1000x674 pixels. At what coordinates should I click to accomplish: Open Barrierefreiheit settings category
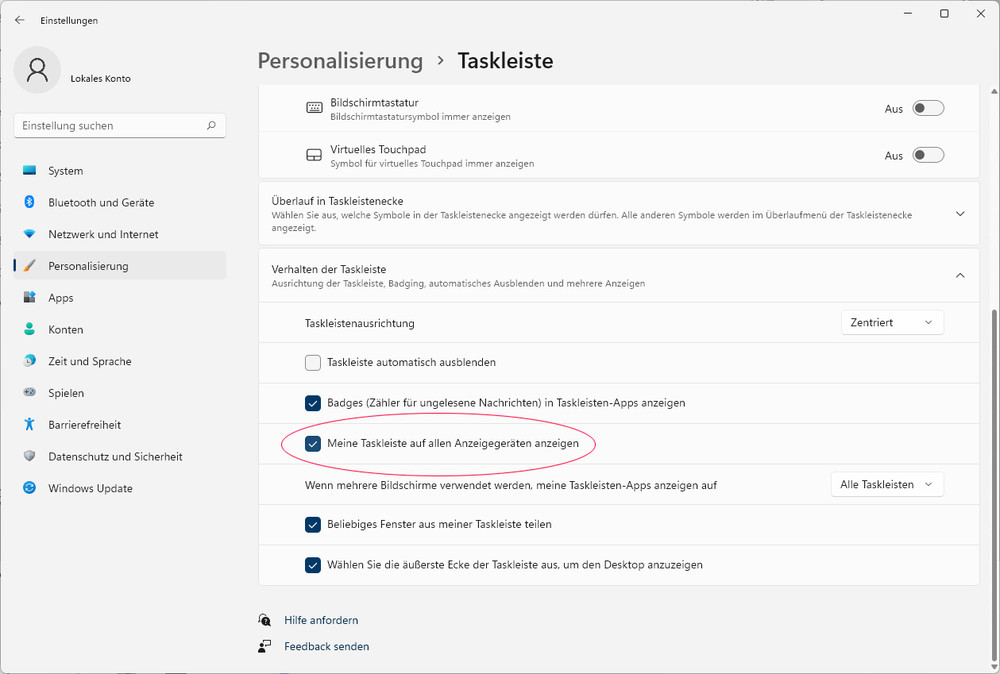pos(120,425)
